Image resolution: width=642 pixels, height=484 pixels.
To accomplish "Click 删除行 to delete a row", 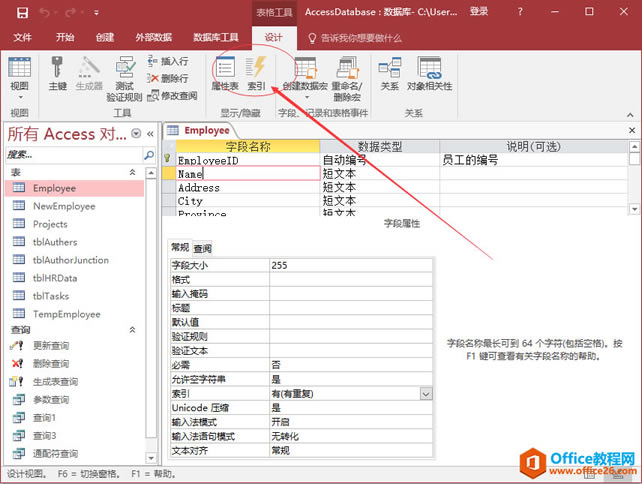I will (x=168, y=78).
